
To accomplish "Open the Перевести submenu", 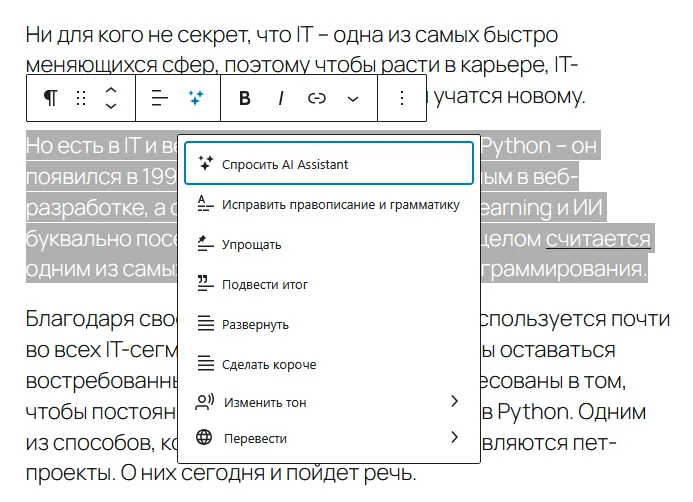I will point(329,438).
